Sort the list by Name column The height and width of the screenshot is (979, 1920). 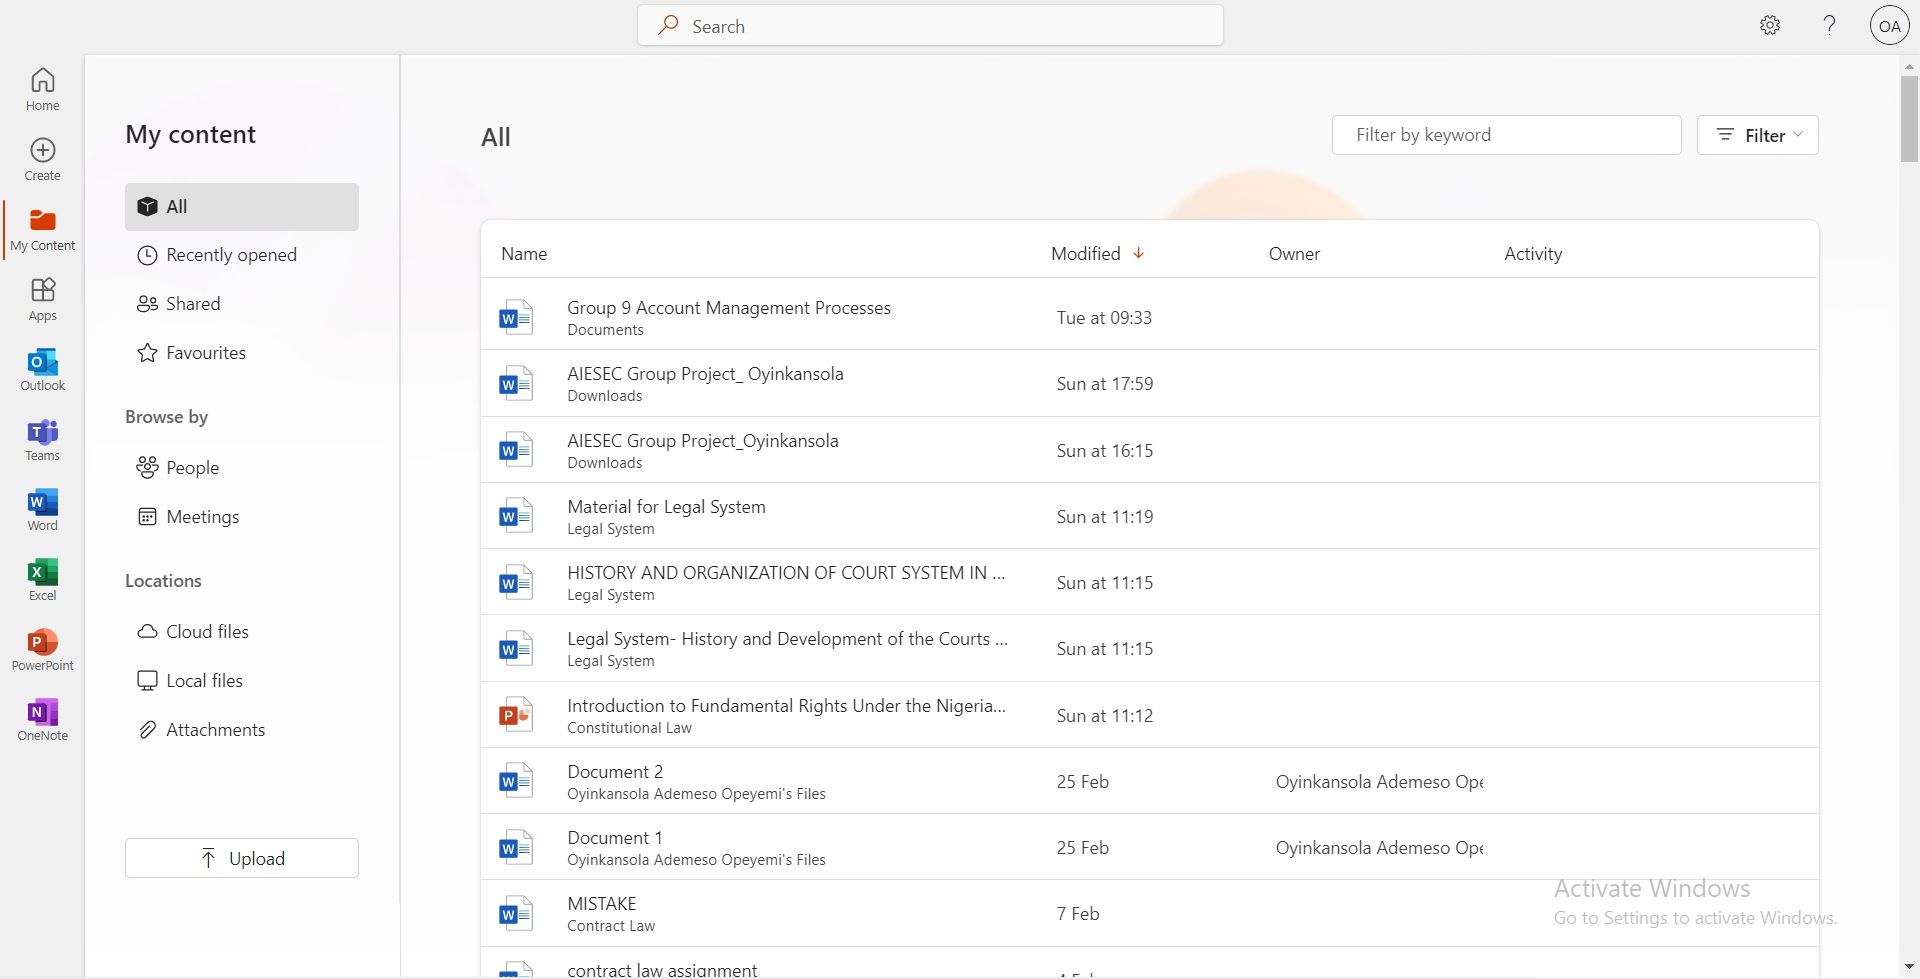(524, 254)
